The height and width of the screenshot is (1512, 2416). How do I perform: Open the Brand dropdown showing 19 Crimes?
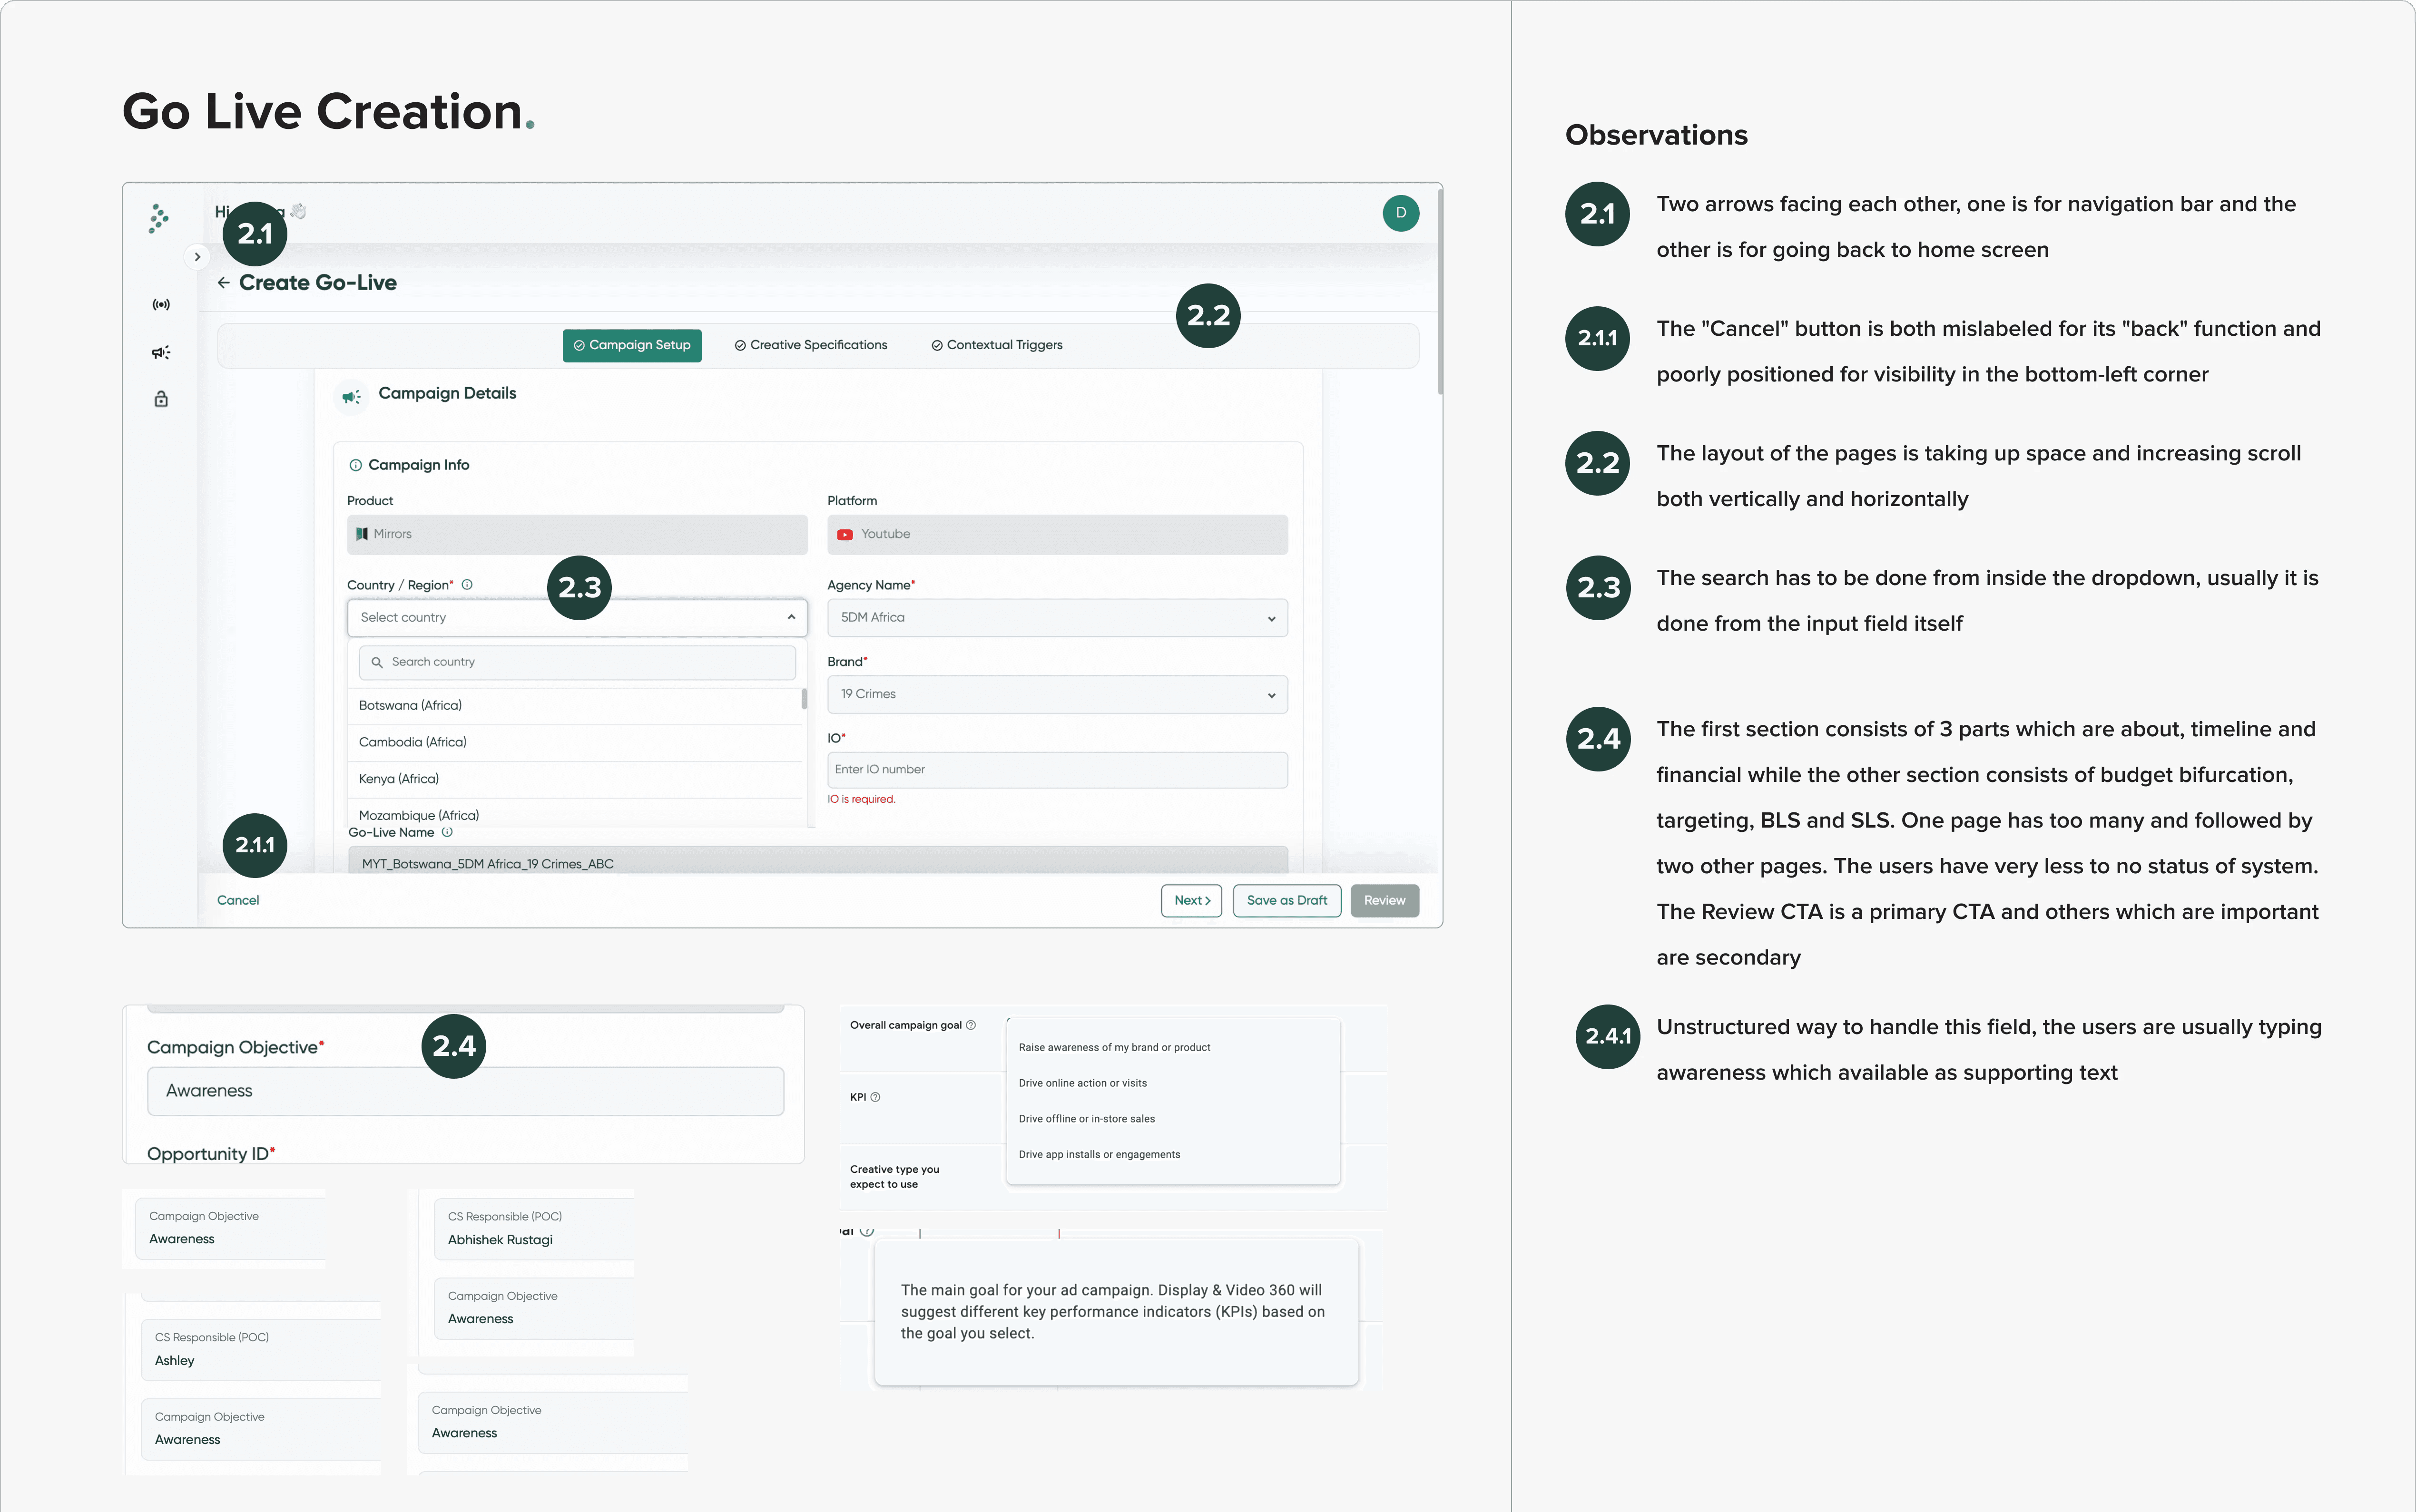tap(1057, 694)
